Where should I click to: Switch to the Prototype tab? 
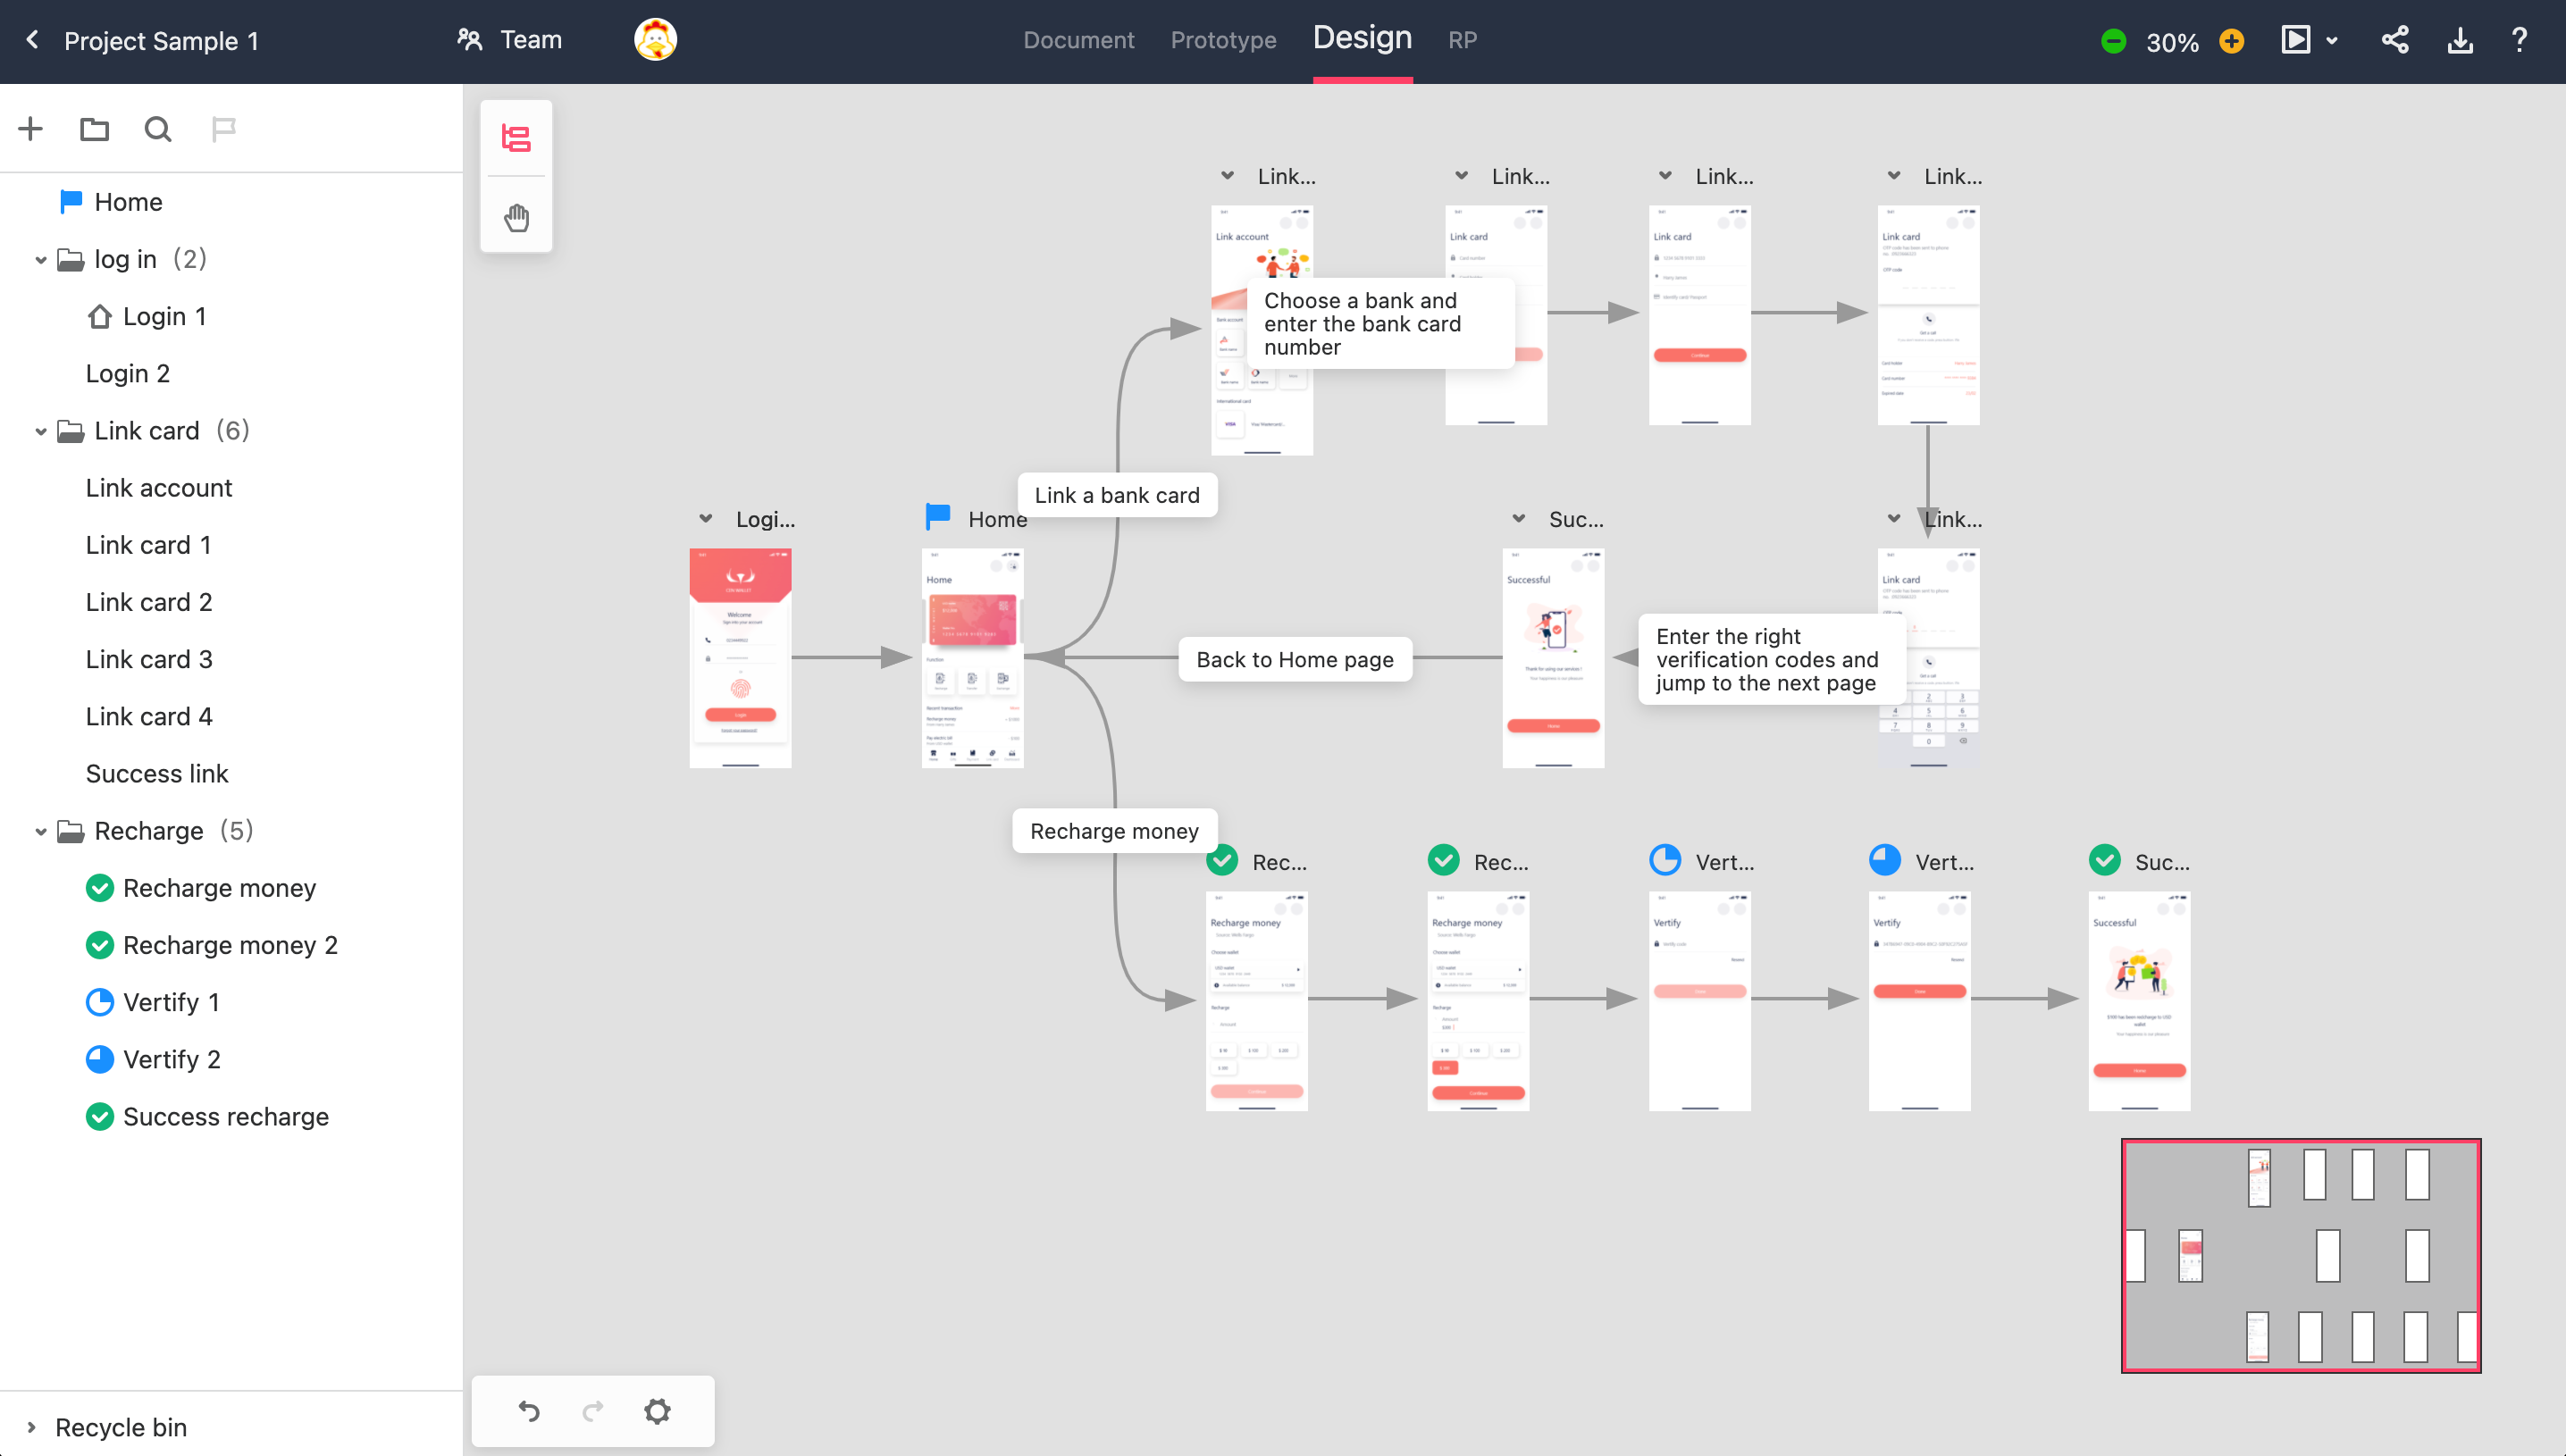(x=1223, y=40)
